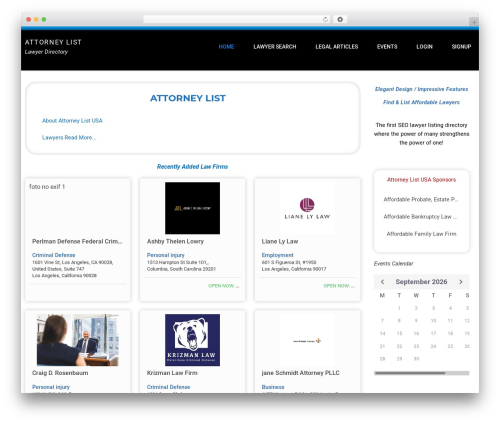Click the Attorney List site logo
Screen dimensions: 500x423
[53, 42]
